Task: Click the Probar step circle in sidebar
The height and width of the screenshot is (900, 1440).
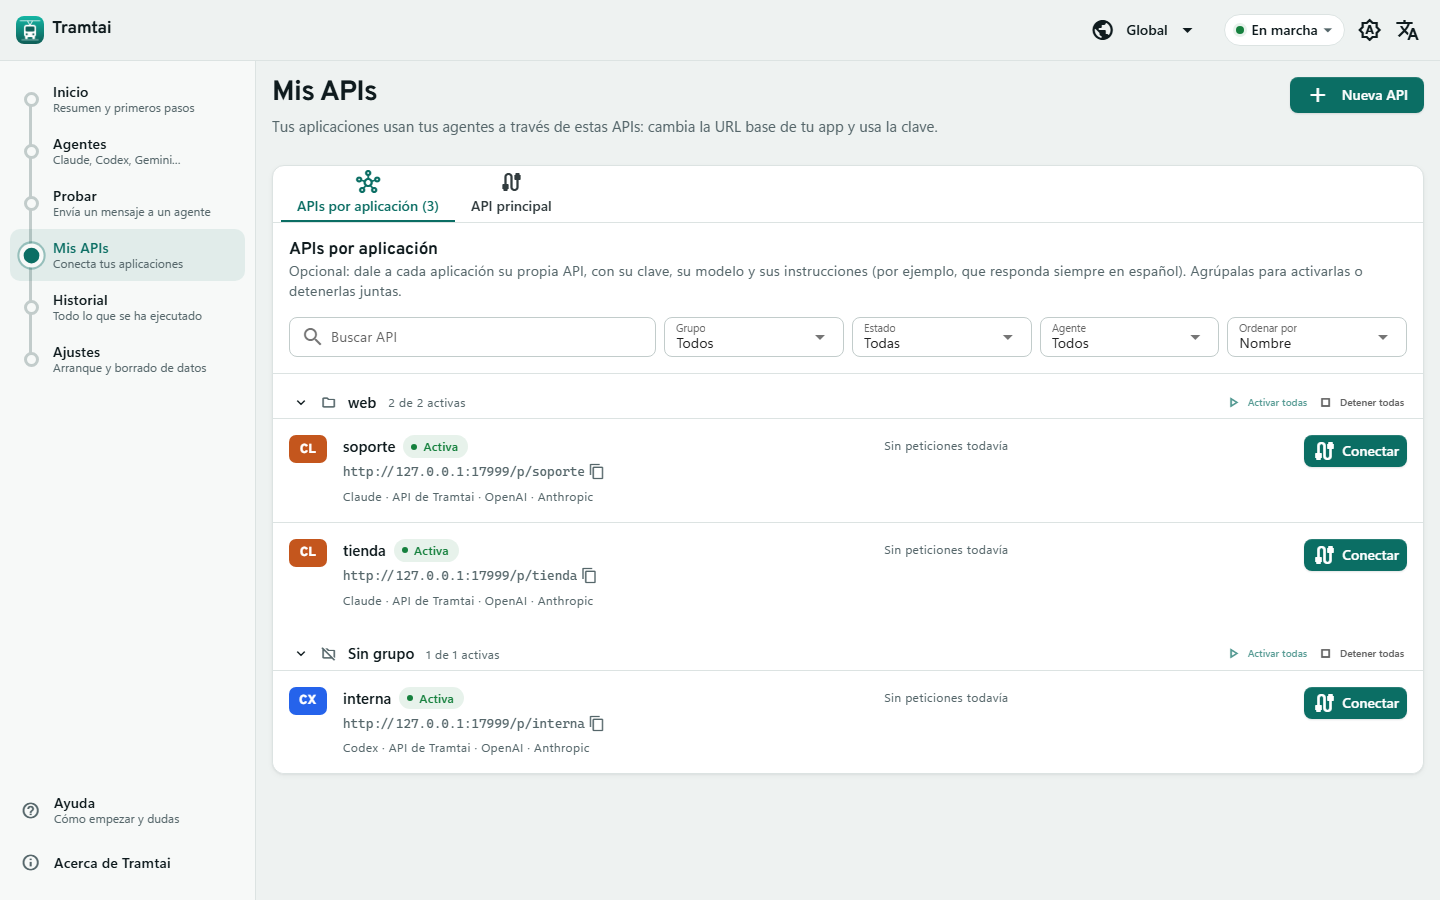Action: (x=32, y=203)
